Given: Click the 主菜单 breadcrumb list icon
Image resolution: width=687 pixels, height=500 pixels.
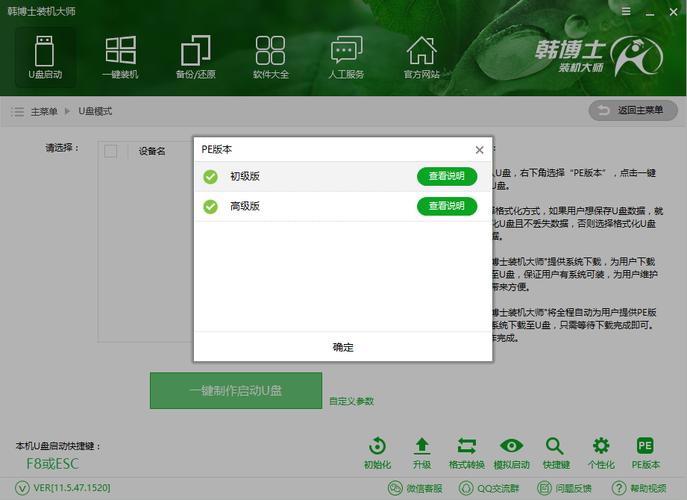Looking at the screenshot, I should coord(18,111).
